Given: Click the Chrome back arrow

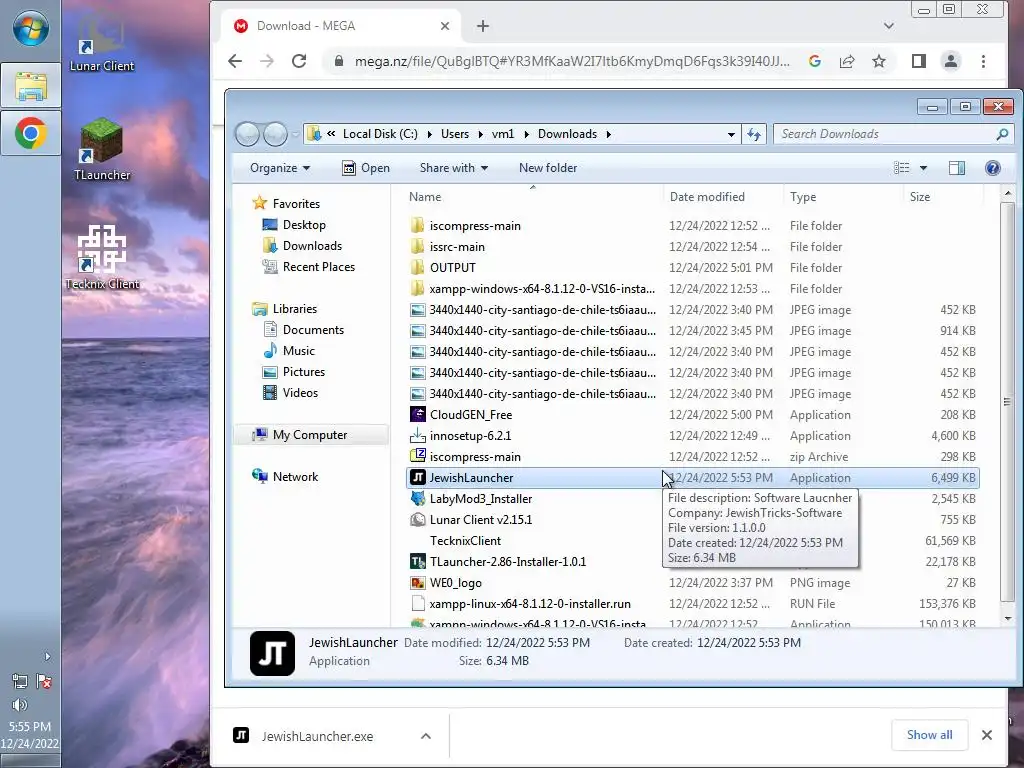Looking at the screenshot, I should click(235, 61).
